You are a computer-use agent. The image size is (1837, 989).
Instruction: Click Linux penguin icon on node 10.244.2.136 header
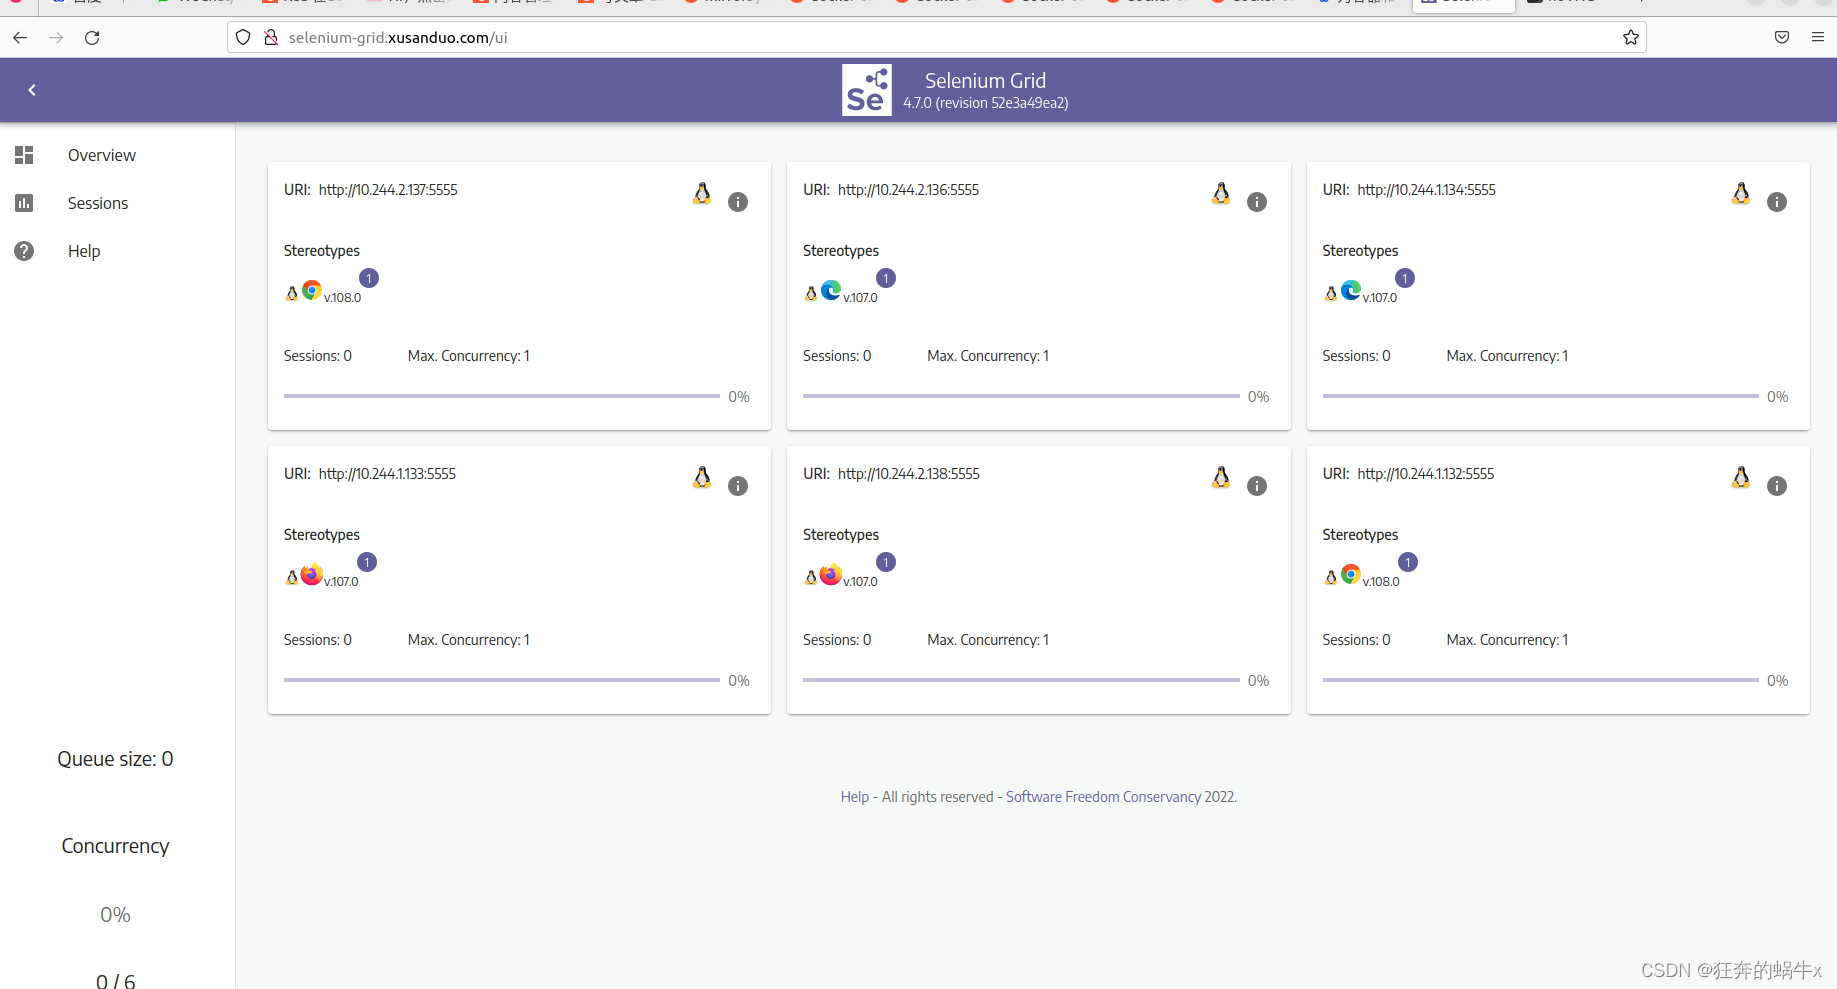[x=1221, y=193]
